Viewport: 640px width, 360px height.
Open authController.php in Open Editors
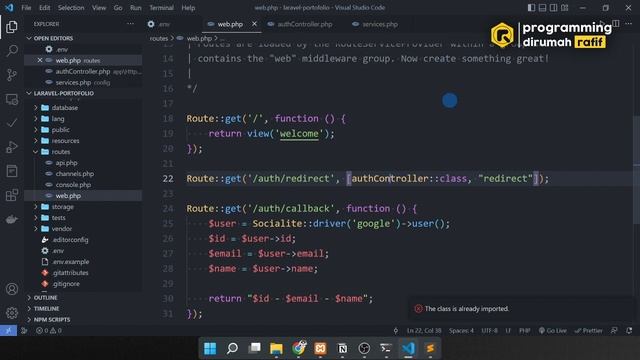[83, 71]
